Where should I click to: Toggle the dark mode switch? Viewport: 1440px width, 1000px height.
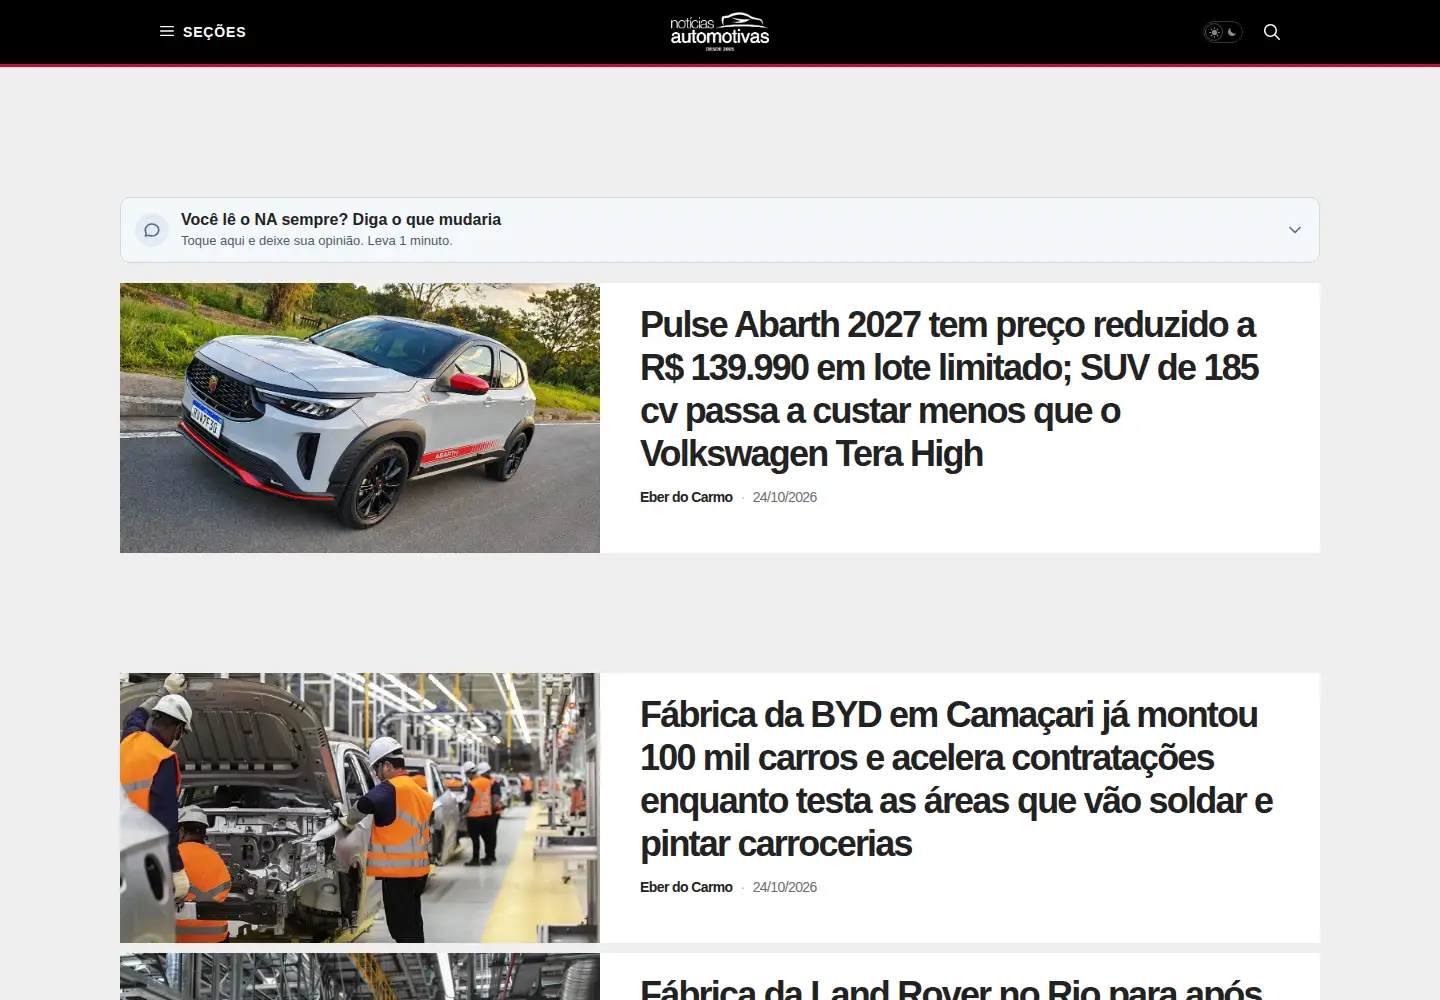(1222, 32)
